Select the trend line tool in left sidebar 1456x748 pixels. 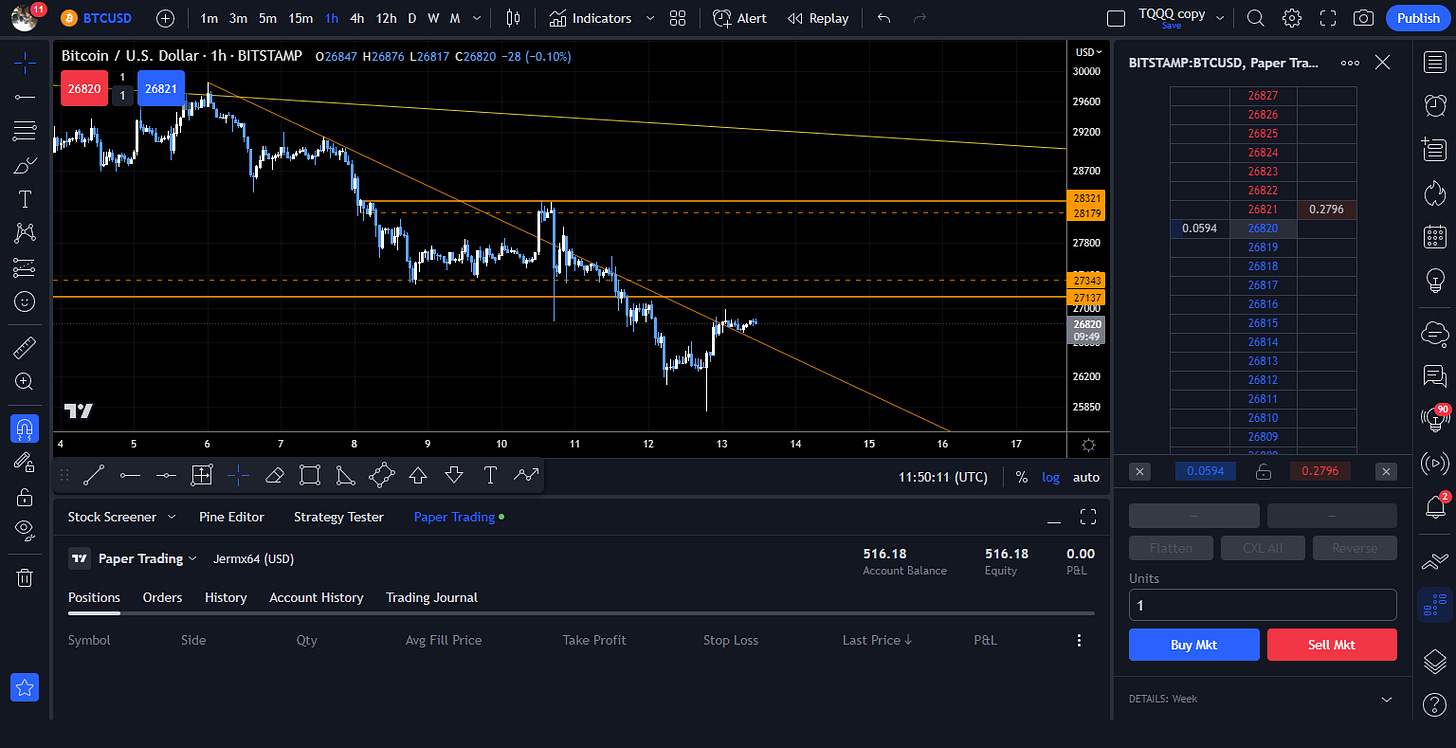click(25, 97)
